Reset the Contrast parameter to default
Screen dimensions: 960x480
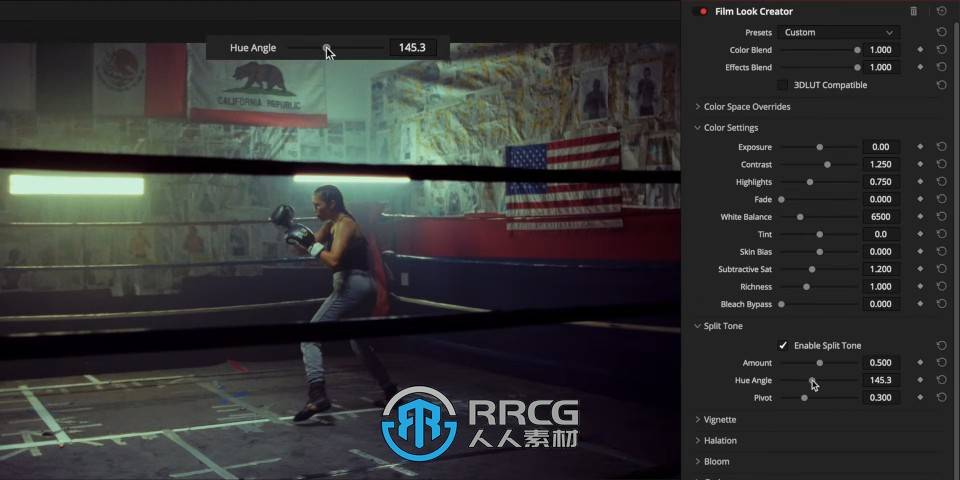tap(941, 164)
